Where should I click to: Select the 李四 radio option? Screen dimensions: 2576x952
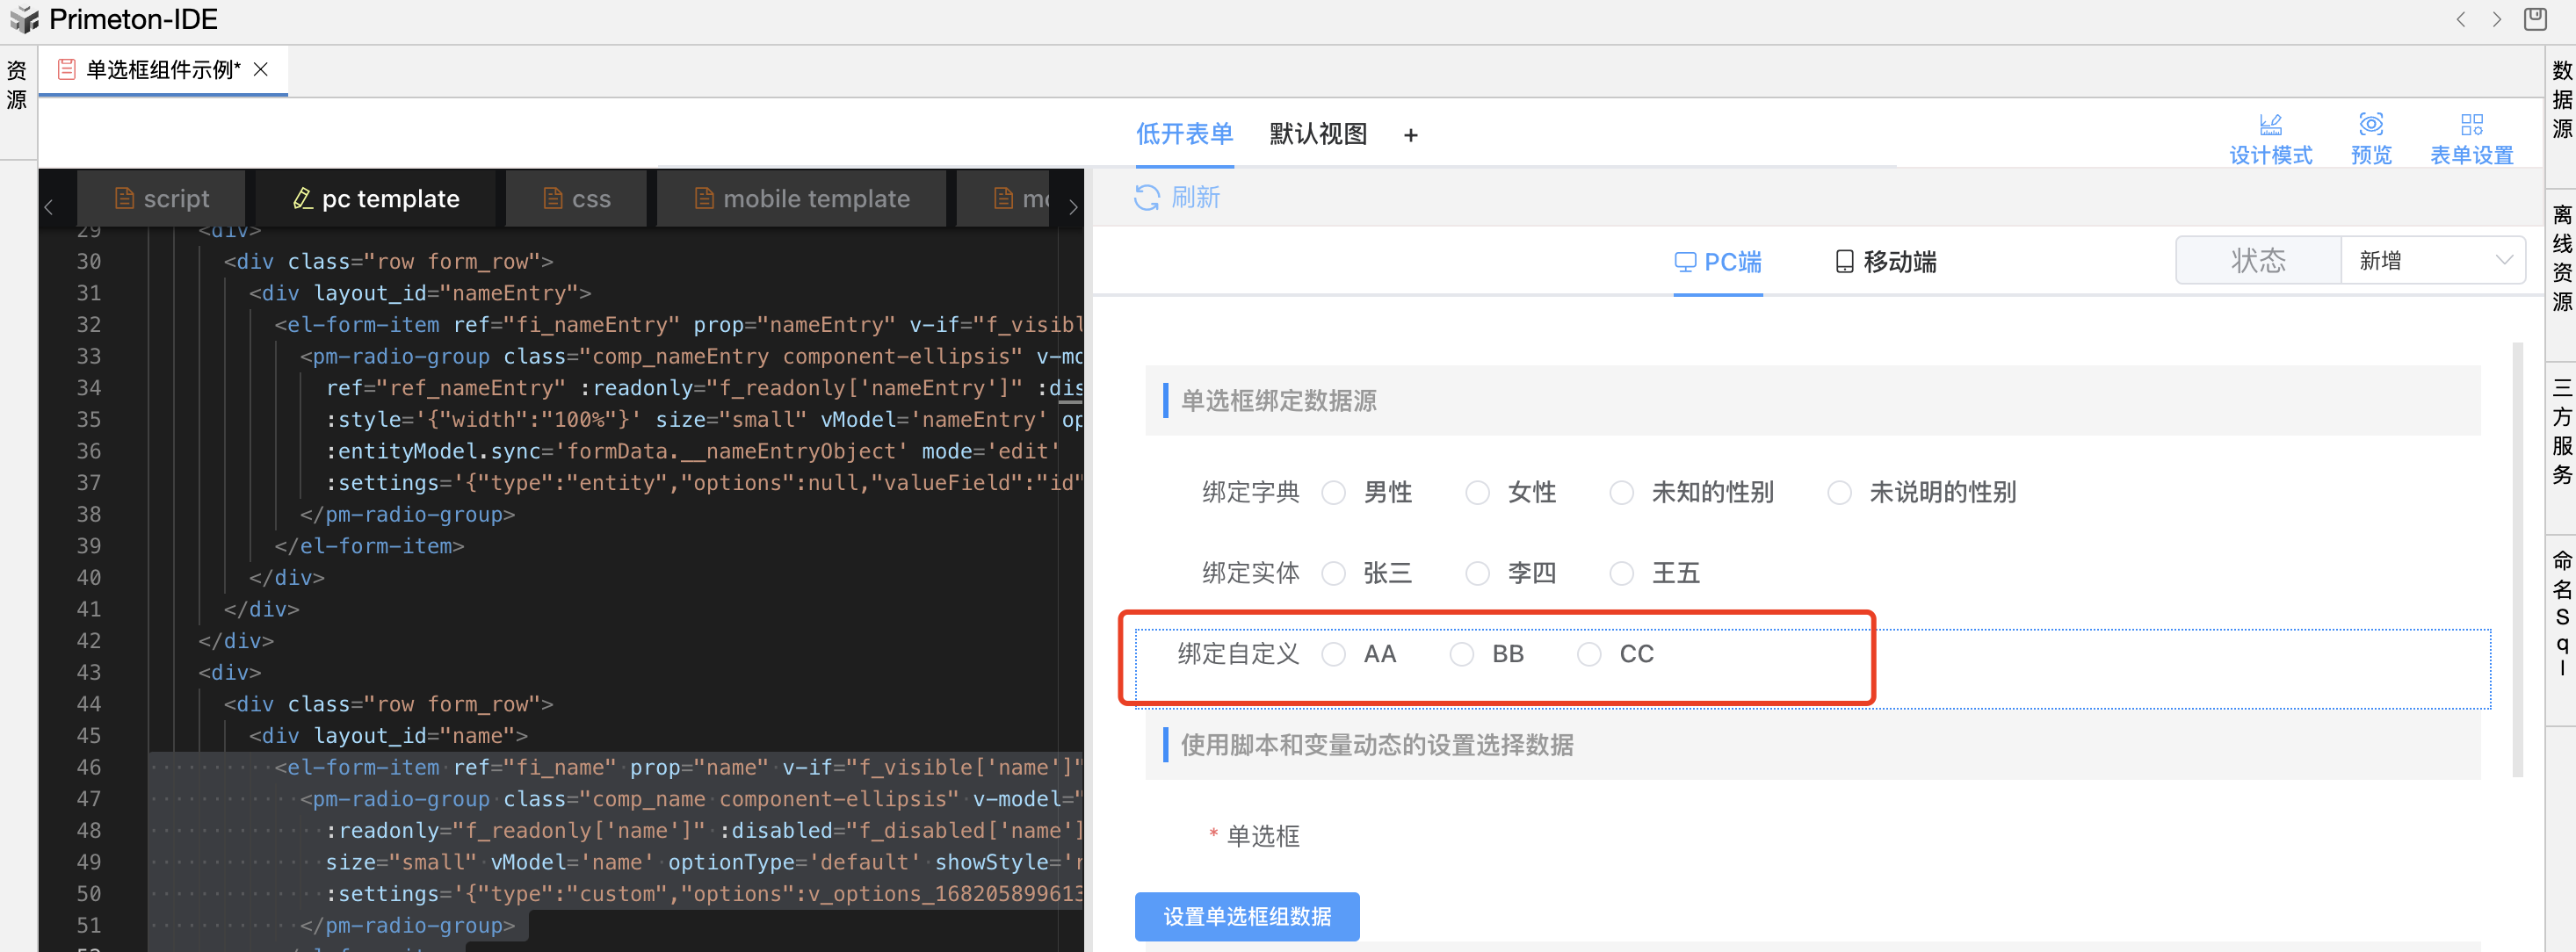pyautogui.click(x=1477, y=573)
